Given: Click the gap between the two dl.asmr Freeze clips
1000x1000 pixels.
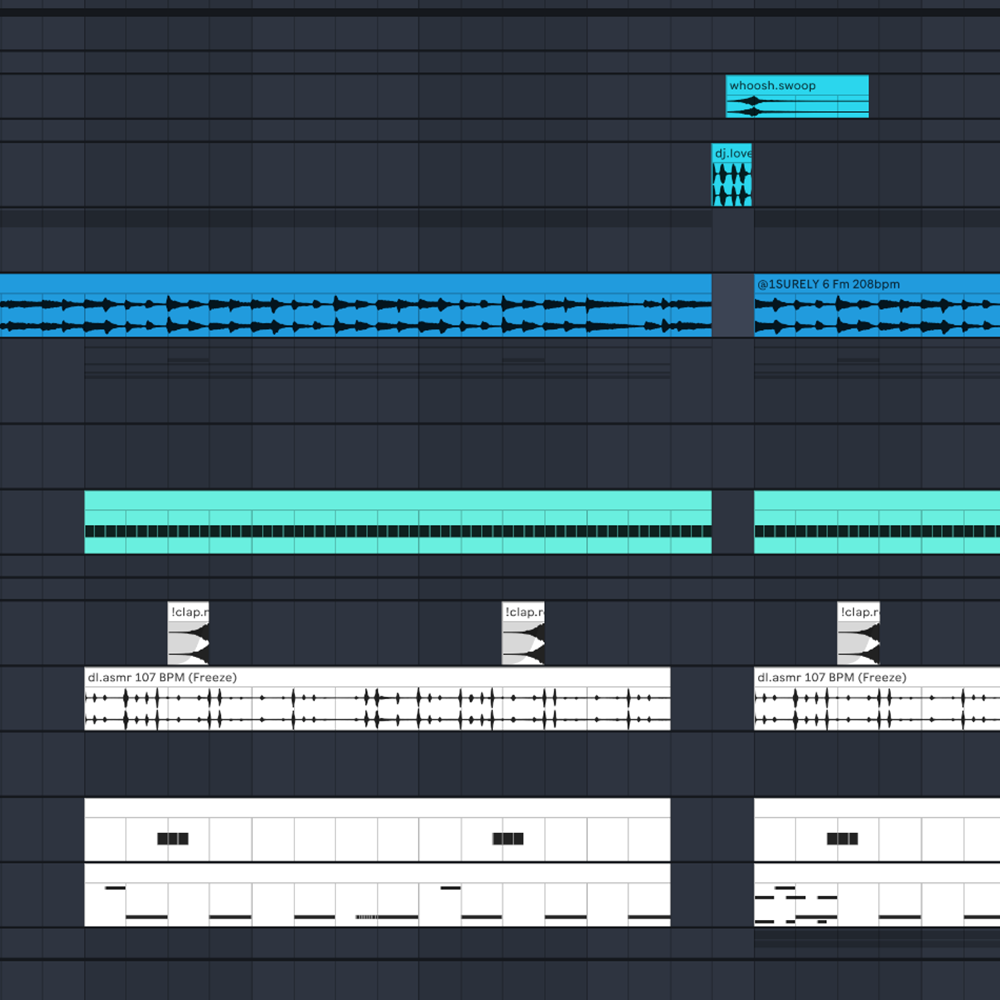Looking at the screenshot, I should pyautogui.click(x=711, y=700).
